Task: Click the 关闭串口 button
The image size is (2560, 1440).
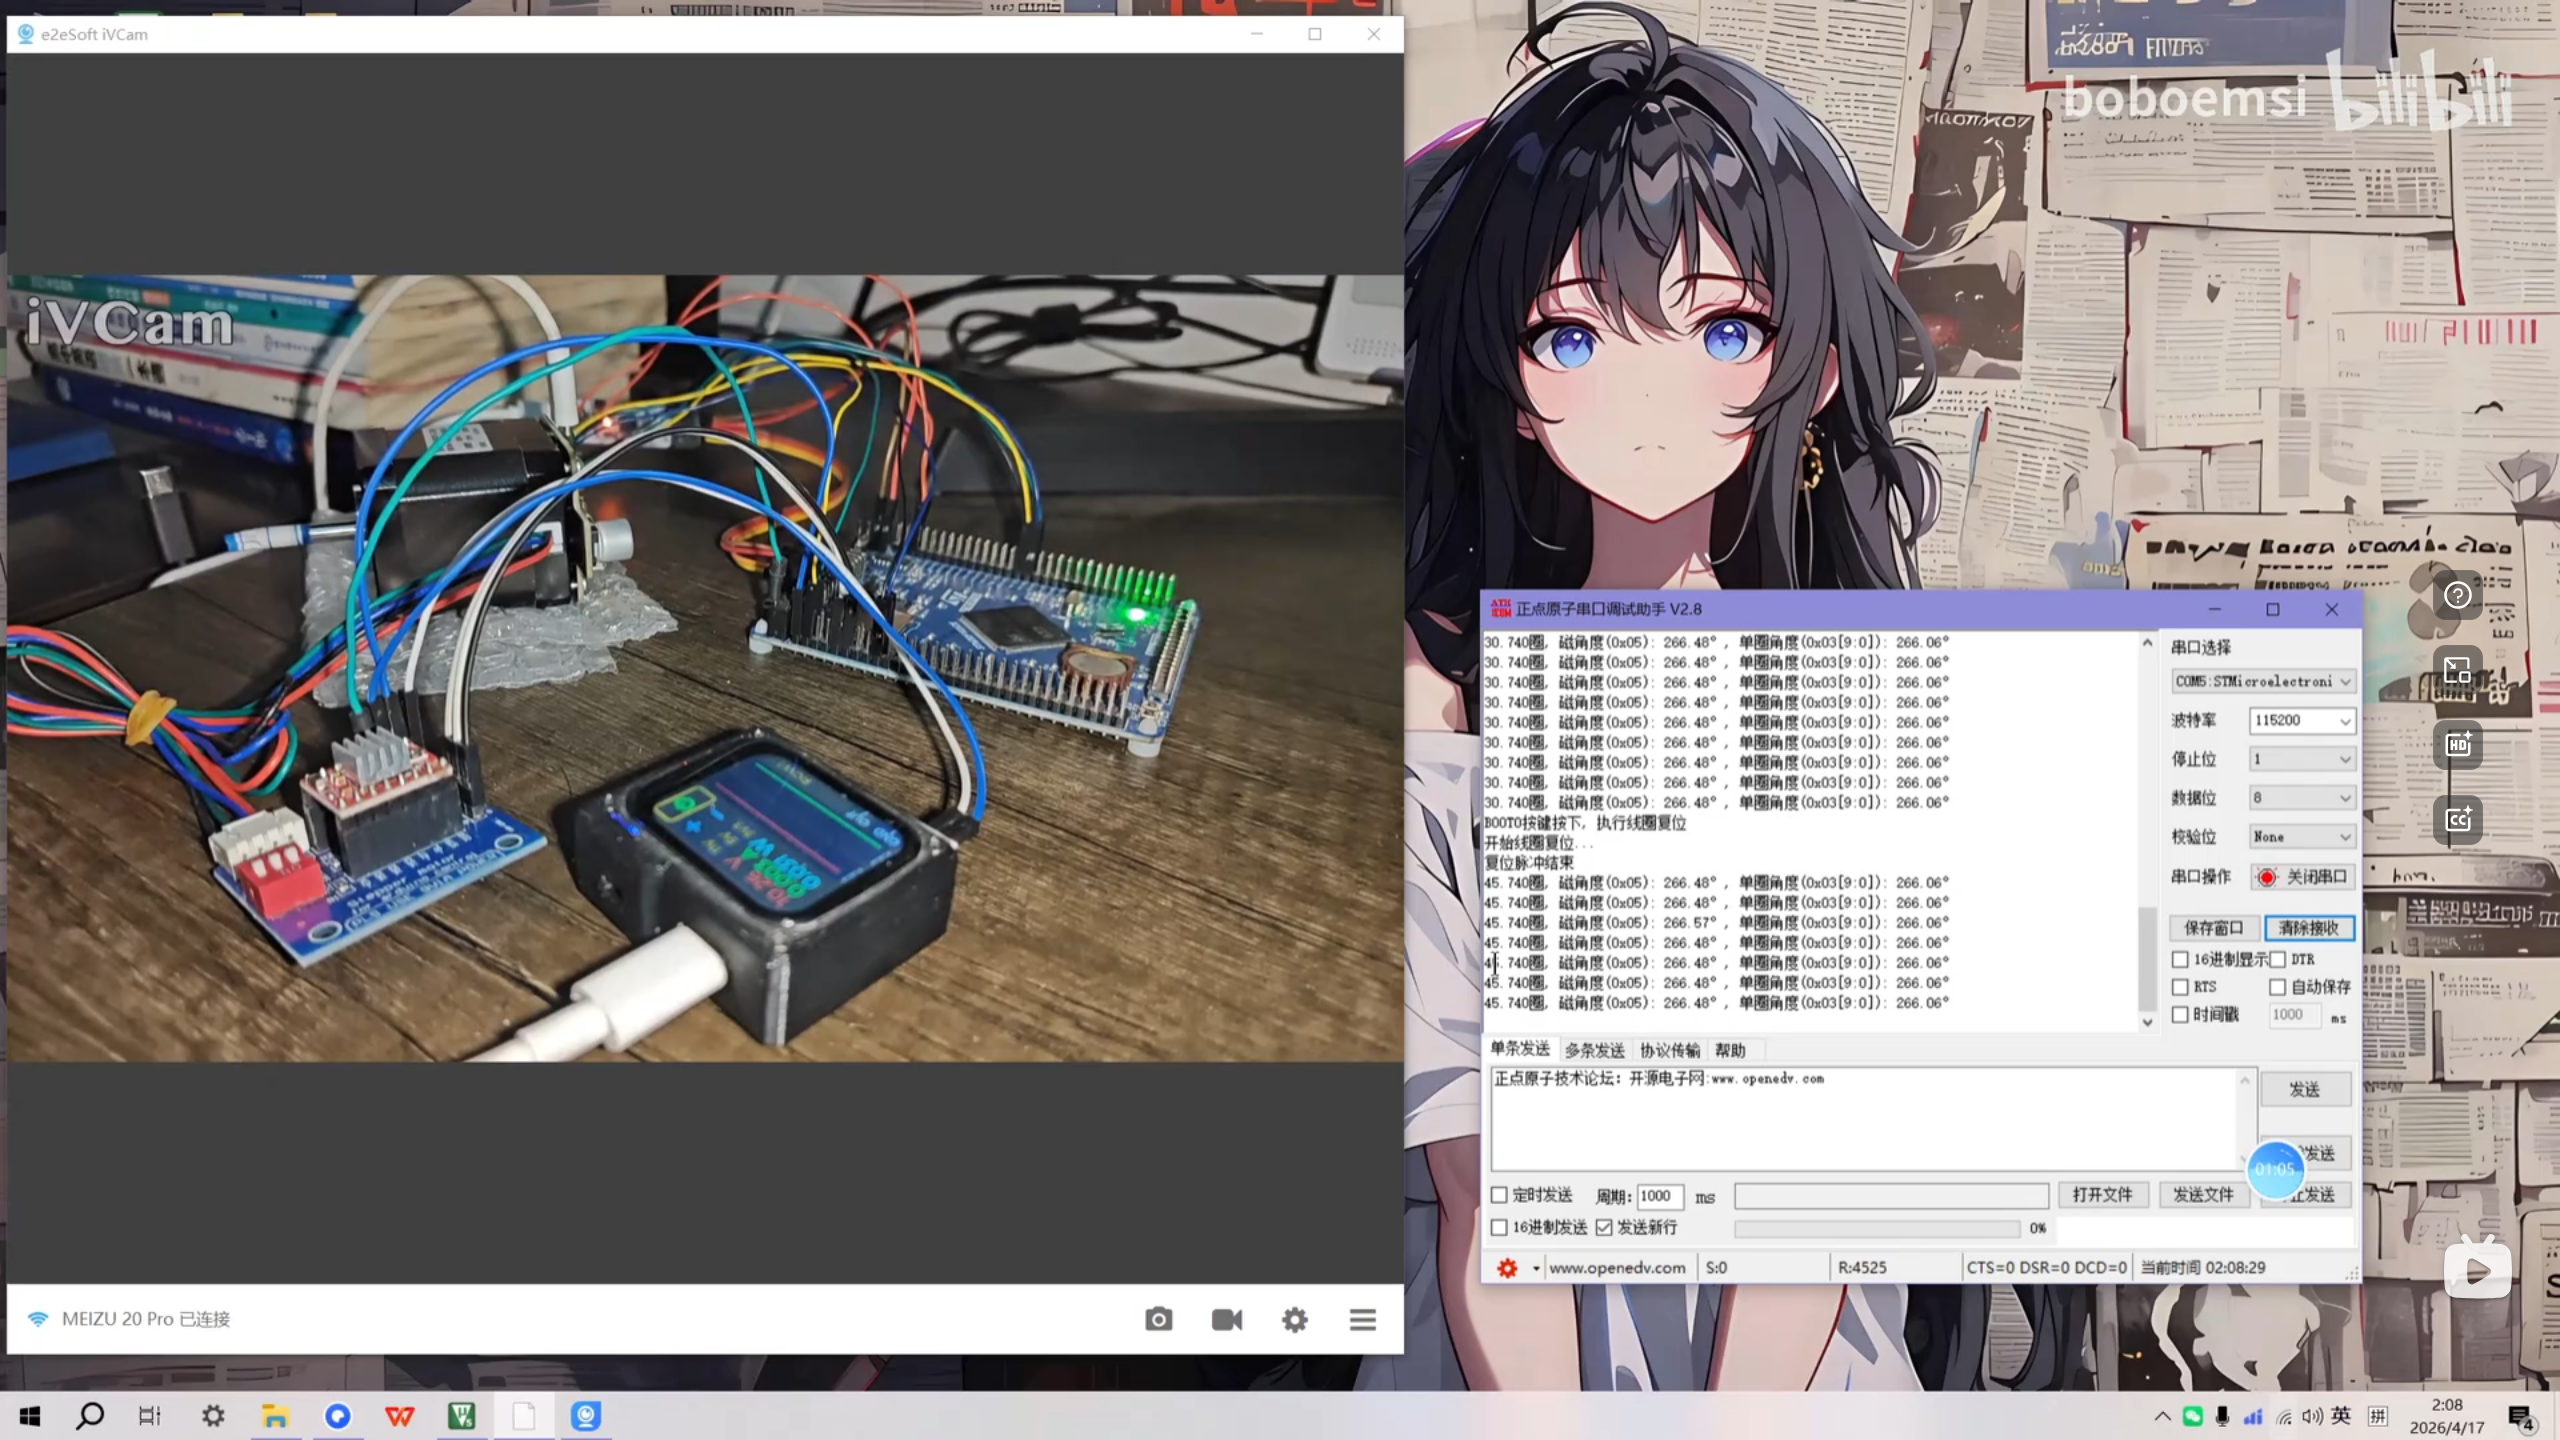Action: (2303, 877)
